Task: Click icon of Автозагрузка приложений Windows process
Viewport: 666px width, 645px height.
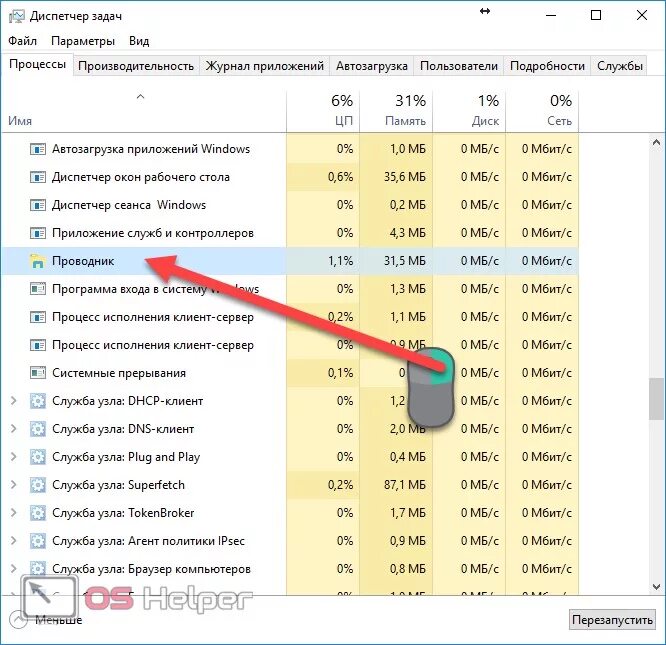Action: tap(38, 149)
